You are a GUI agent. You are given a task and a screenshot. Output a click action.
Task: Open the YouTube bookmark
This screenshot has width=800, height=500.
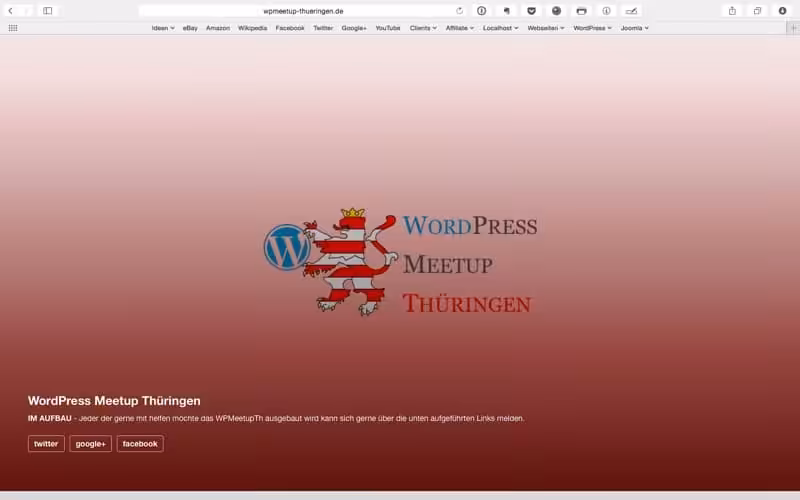click(388, 28)
